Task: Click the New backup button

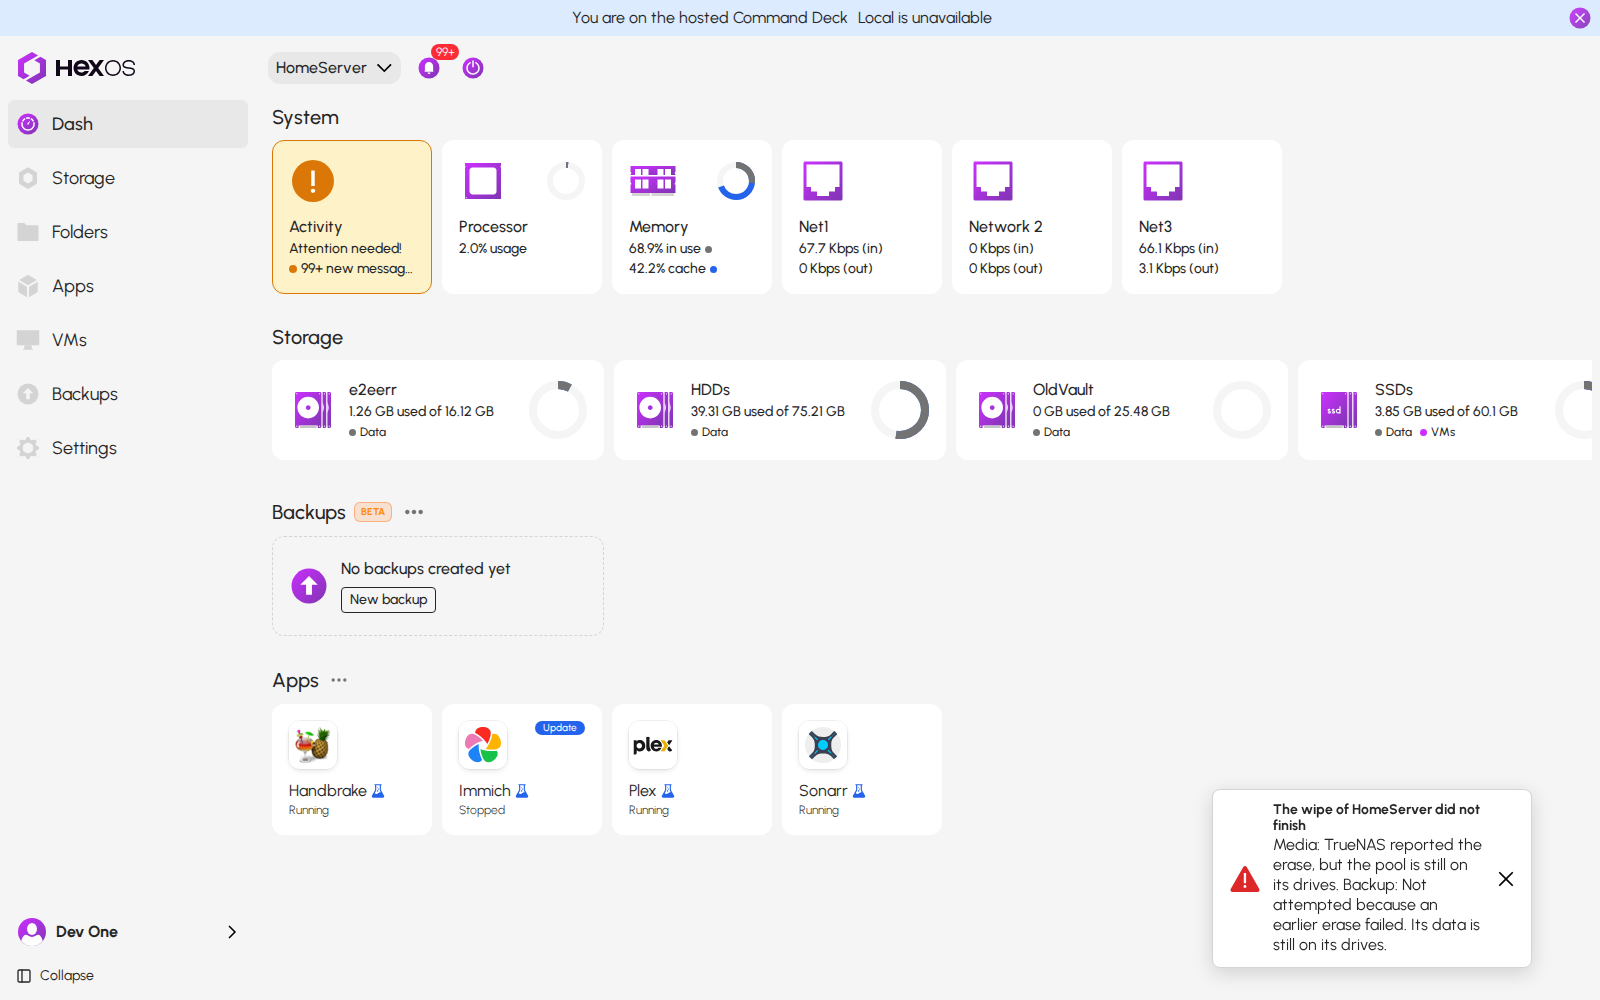Action: [388, 599]
